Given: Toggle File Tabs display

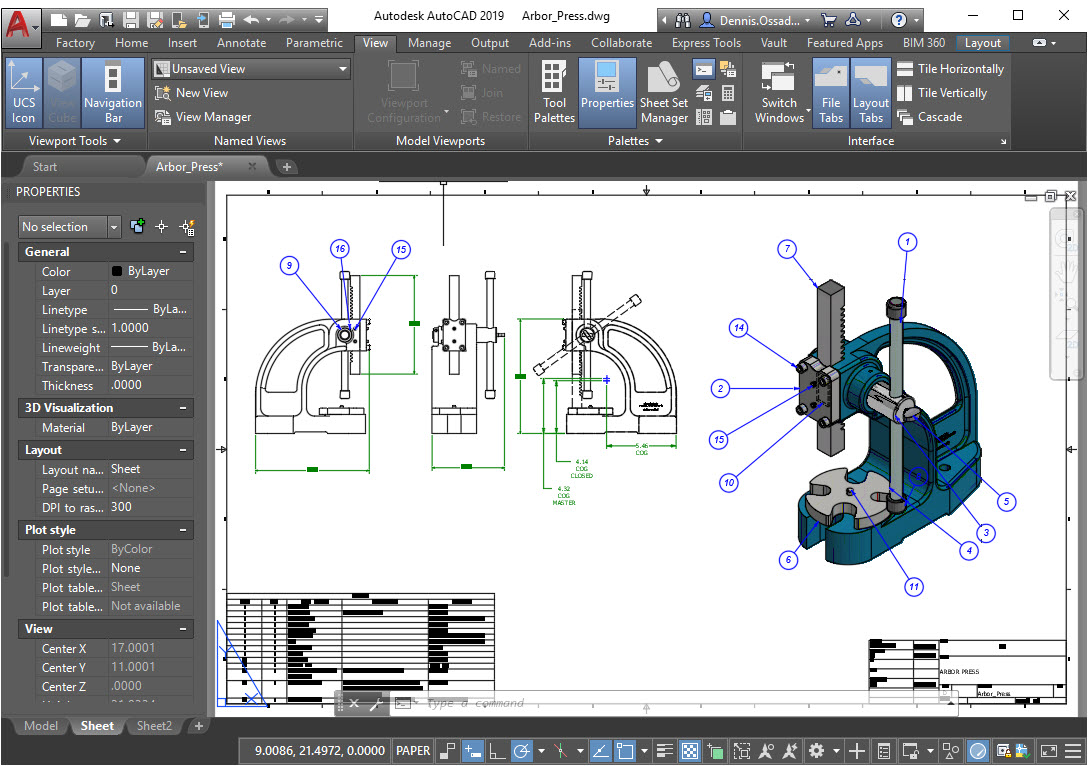Looking at the screenshot, I should 831,92.
